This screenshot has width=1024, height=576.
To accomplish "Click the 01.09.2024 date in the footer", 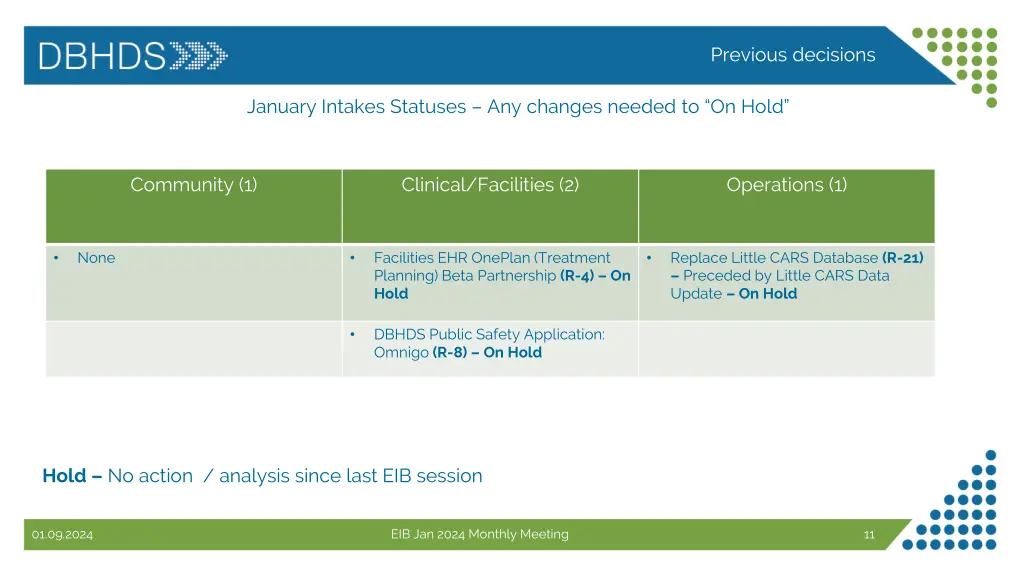I will tap(62, 535).
